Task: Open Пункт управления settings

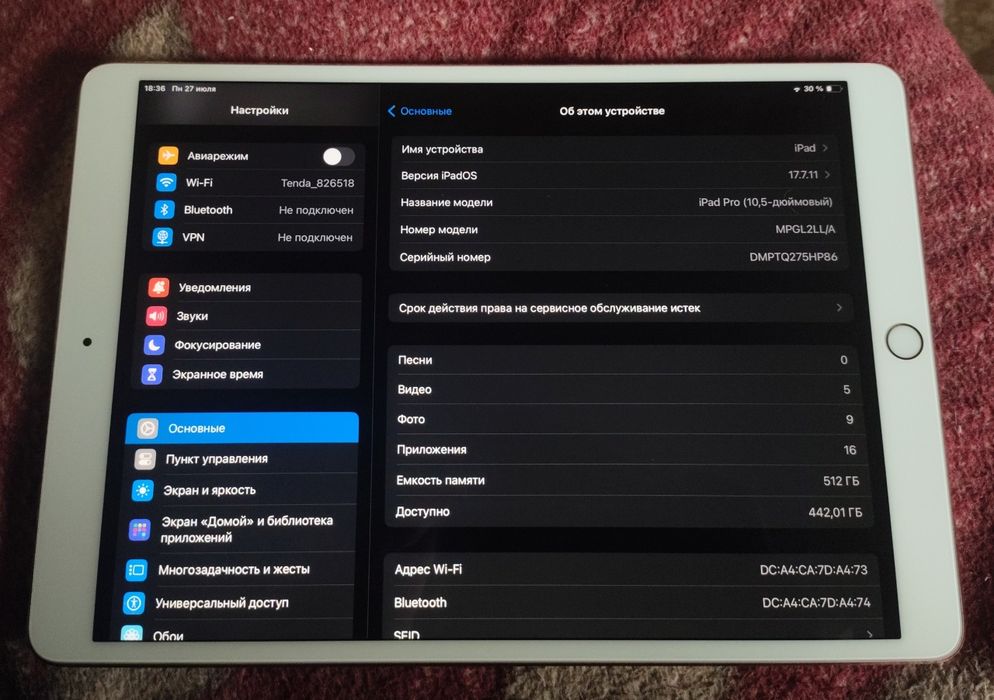Action: [241, 458]
